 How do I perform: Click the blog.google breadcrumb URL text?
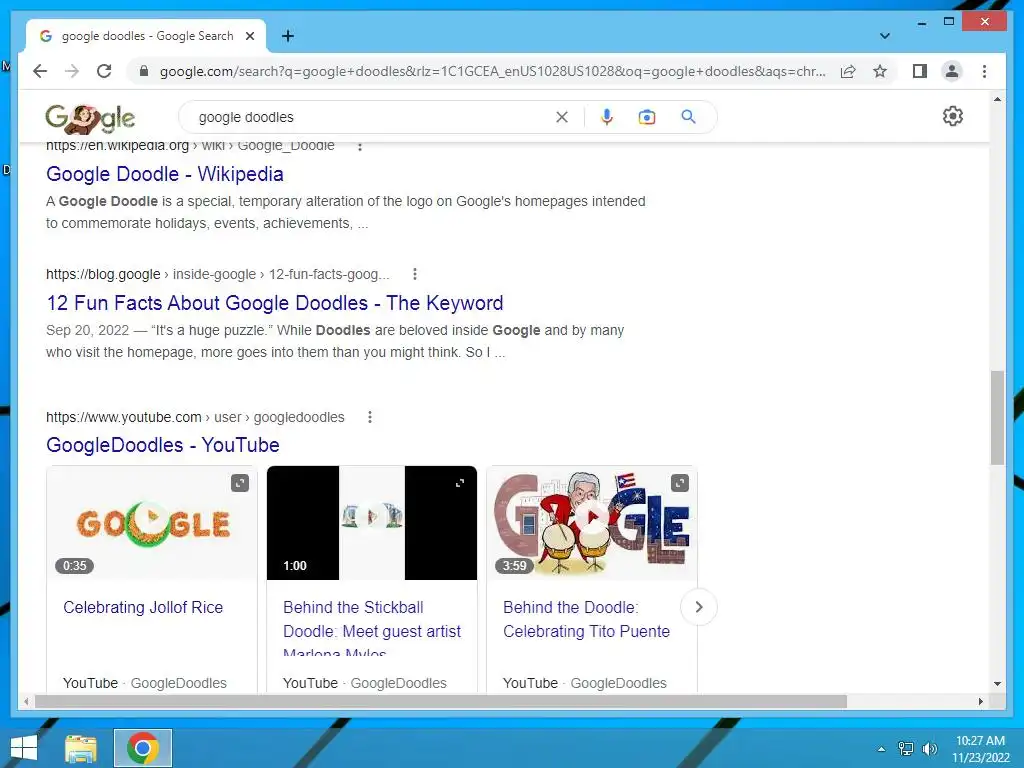click(217, 274)
